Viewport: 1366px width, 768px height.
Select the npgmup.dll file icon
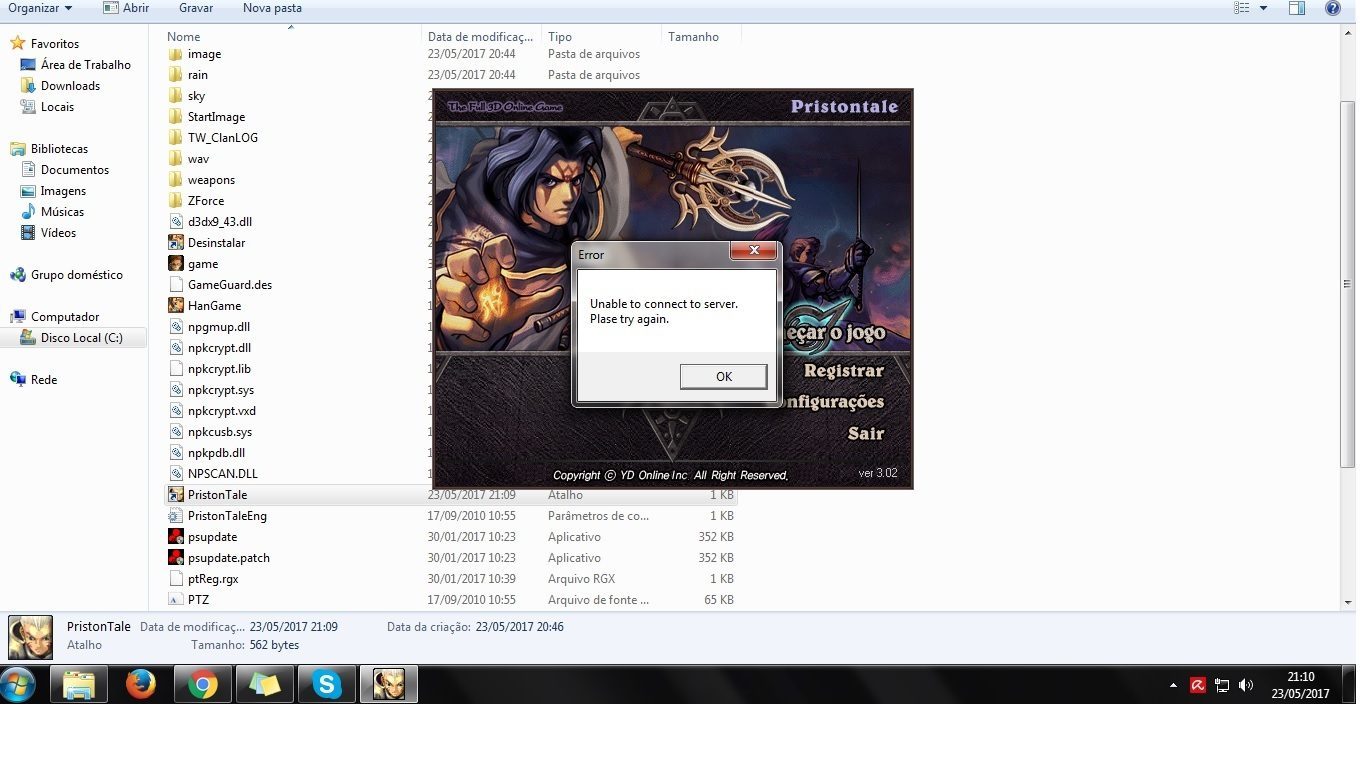click(176, 327)
